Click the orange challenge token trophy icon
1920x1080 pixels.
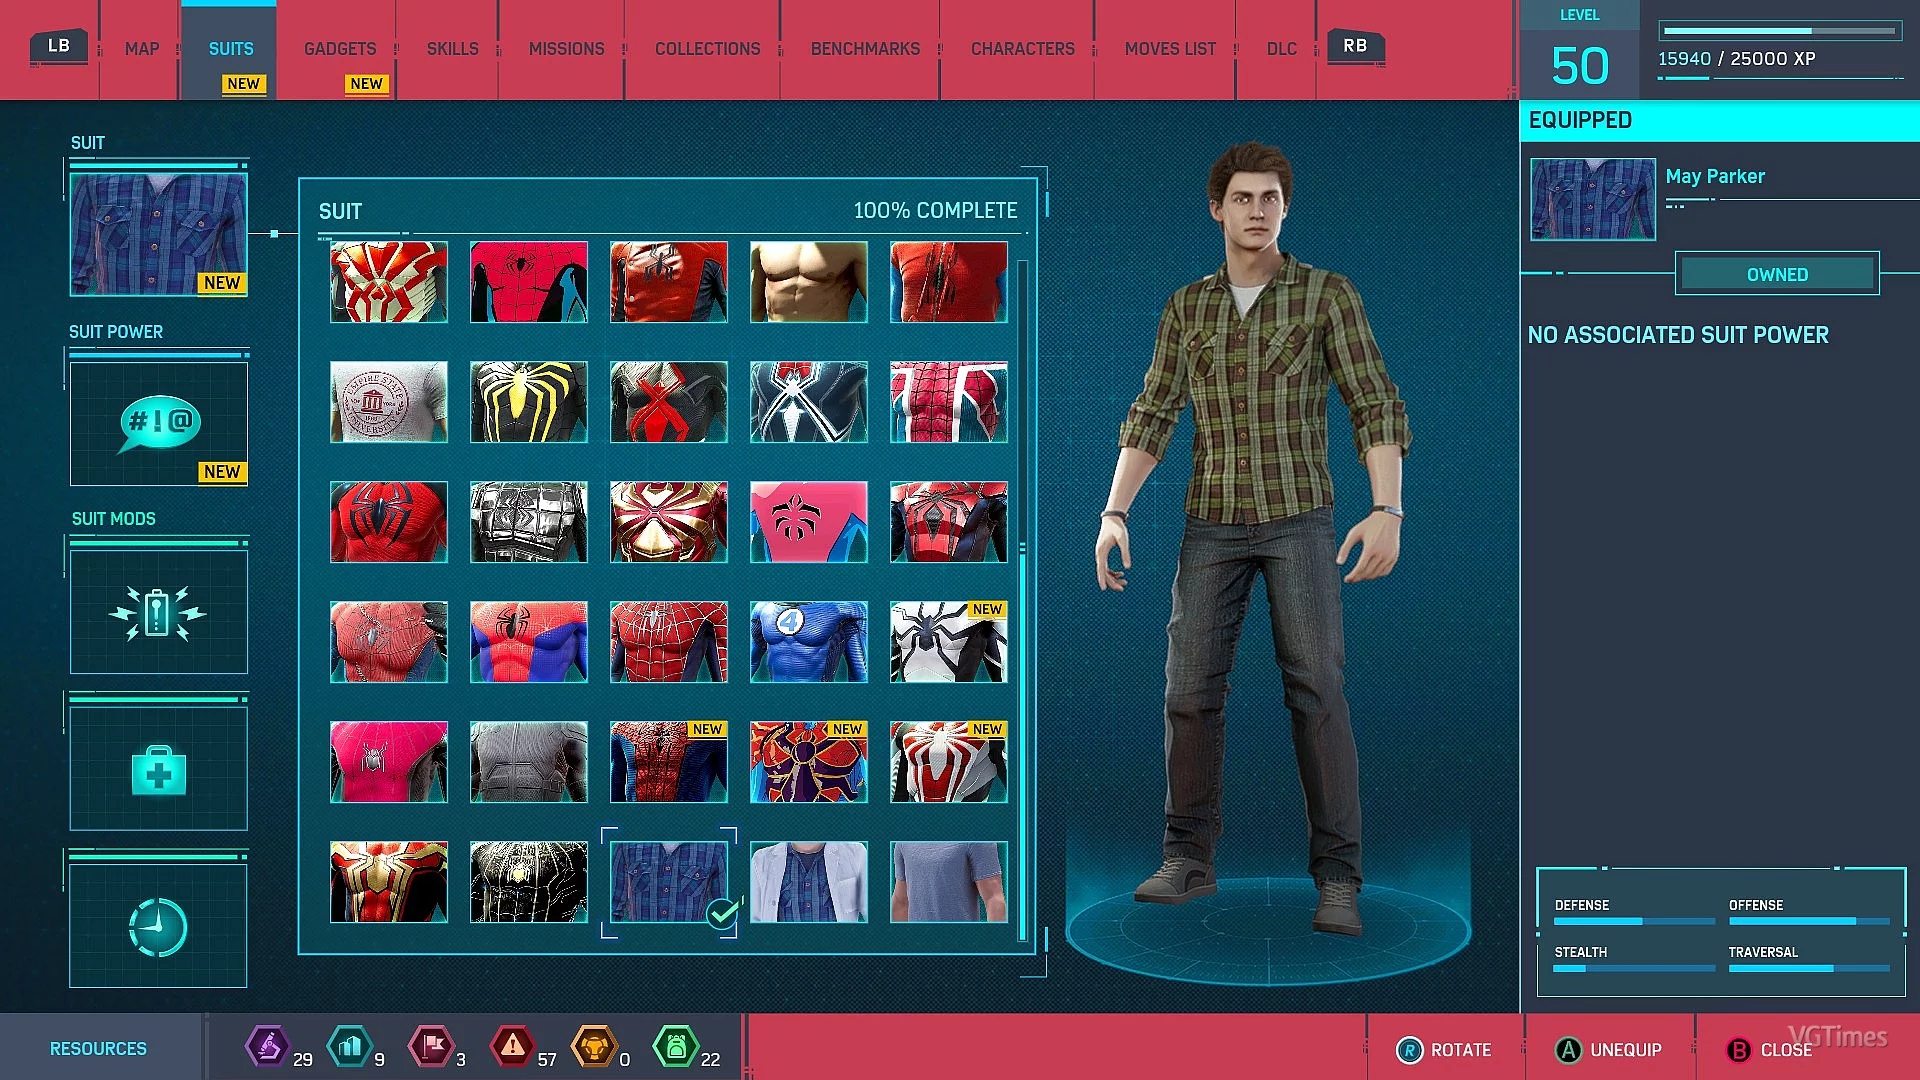[594, 1047]
